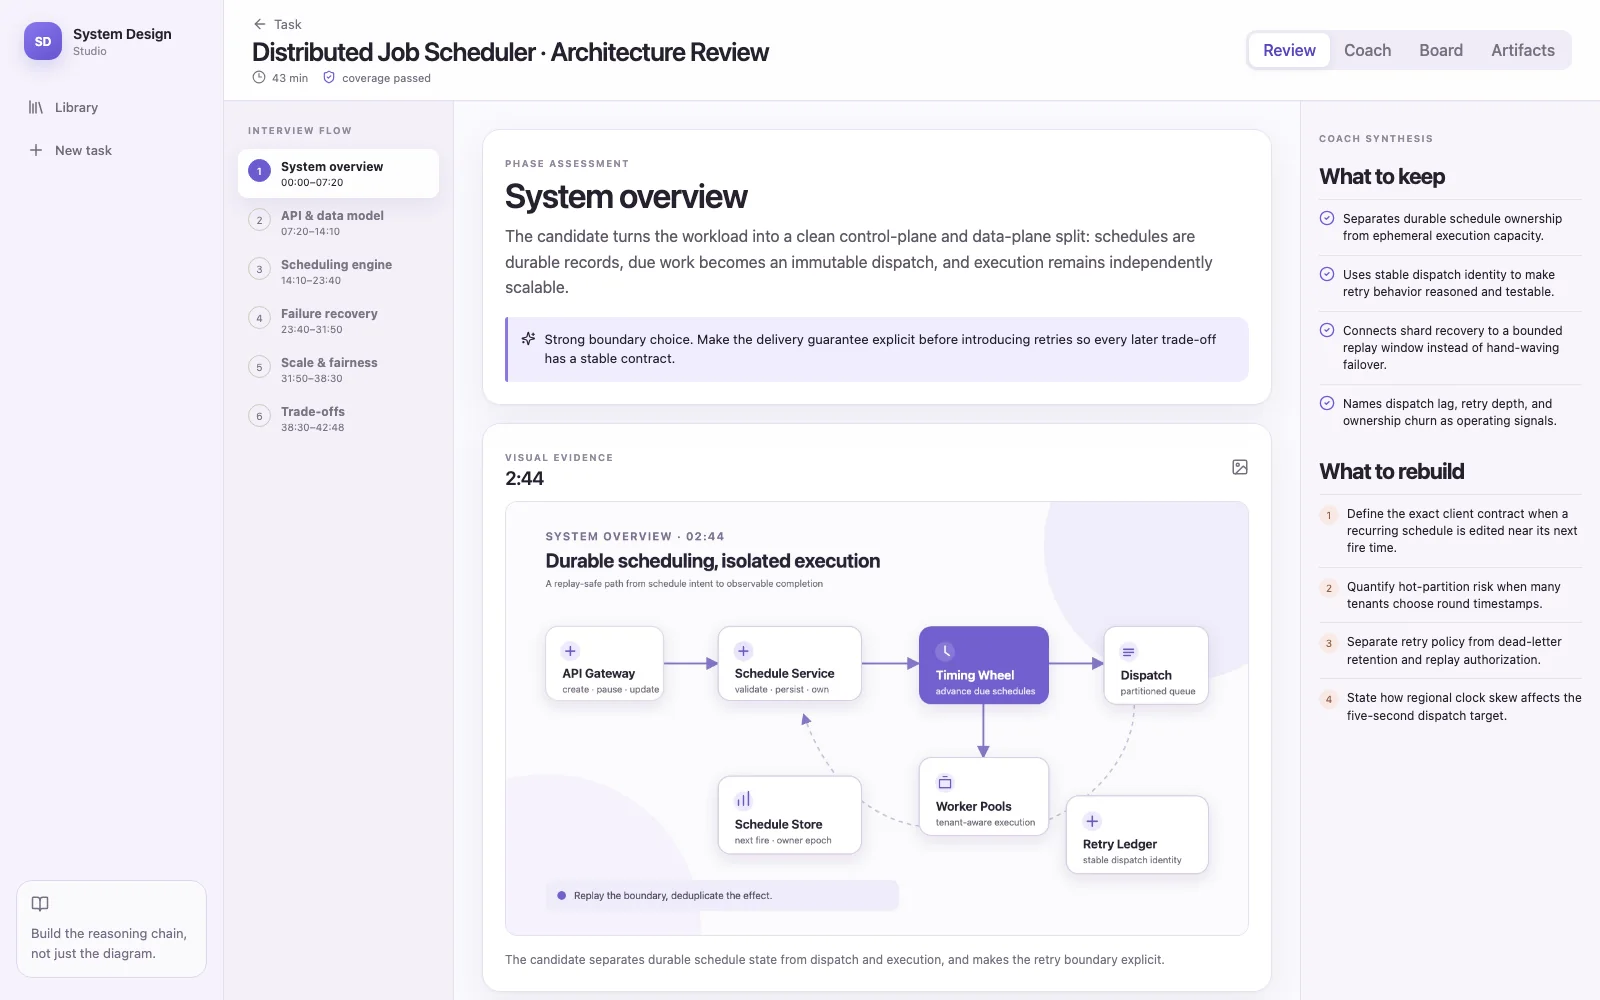This screenshot has width=1600, height=1000.
Task: Click check icon for 'Separates durable schedule ownership'
Action: click(x=1327, y=218)
